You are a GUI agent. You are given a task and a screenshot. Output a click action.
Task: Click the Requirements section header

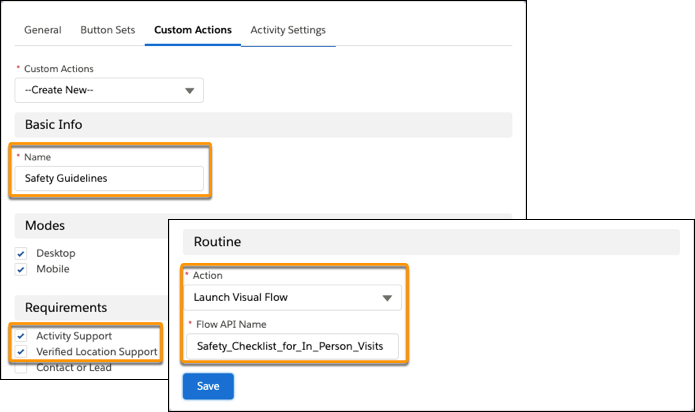pyautogui.click(x=91, y=307)
